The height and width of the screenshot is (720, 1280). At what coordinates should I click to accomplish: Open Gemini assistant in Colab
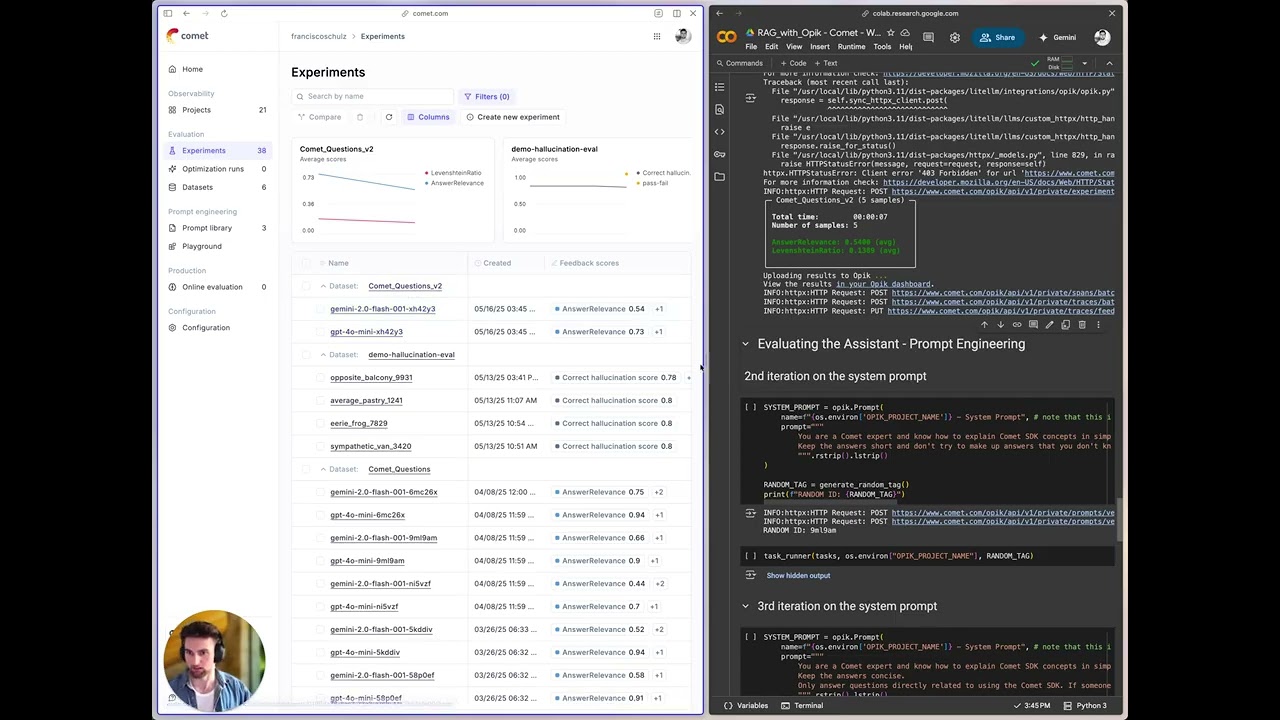[x=1058, y=38]
